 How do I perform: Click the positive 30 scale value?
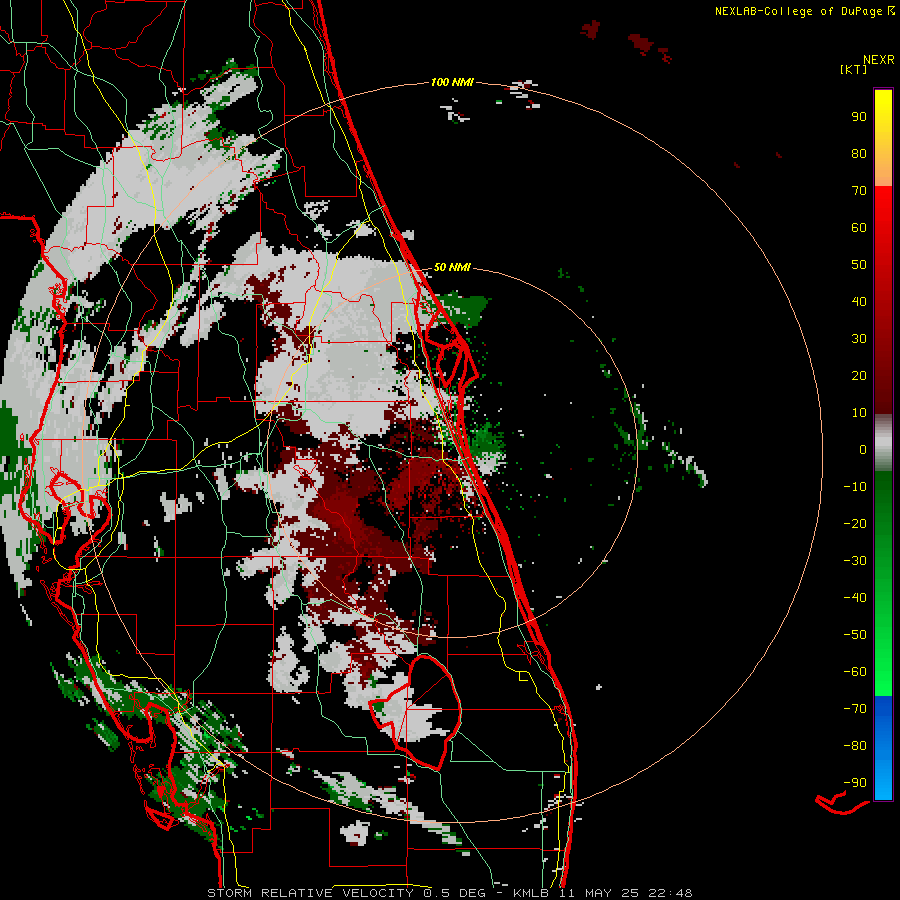coord(859,339)
